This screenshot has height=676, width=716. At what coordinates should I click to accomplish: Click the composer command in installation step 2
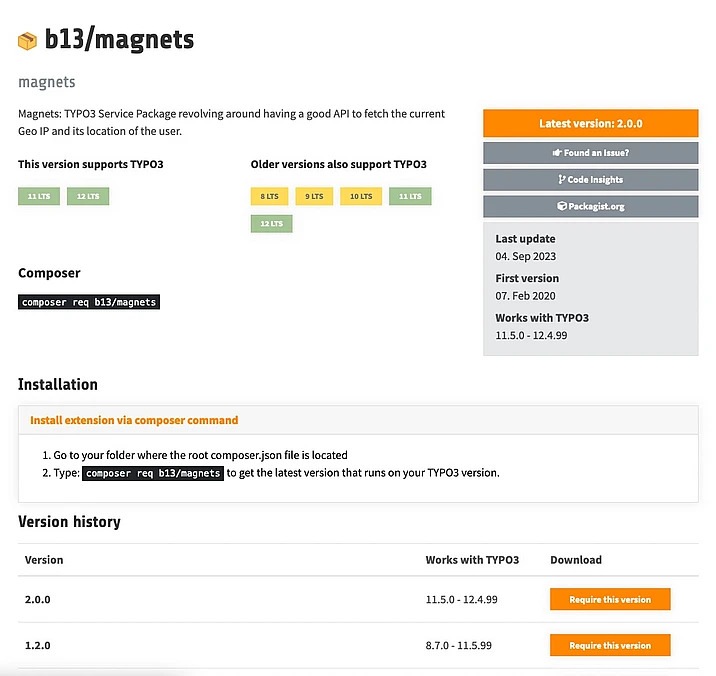point(153,473)
